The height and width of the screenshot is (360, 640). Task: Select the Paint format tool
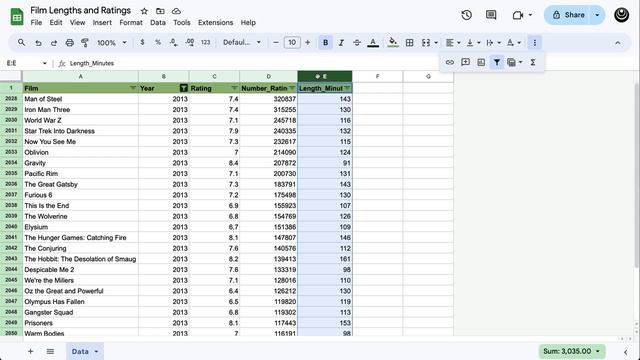coord(85,42)
